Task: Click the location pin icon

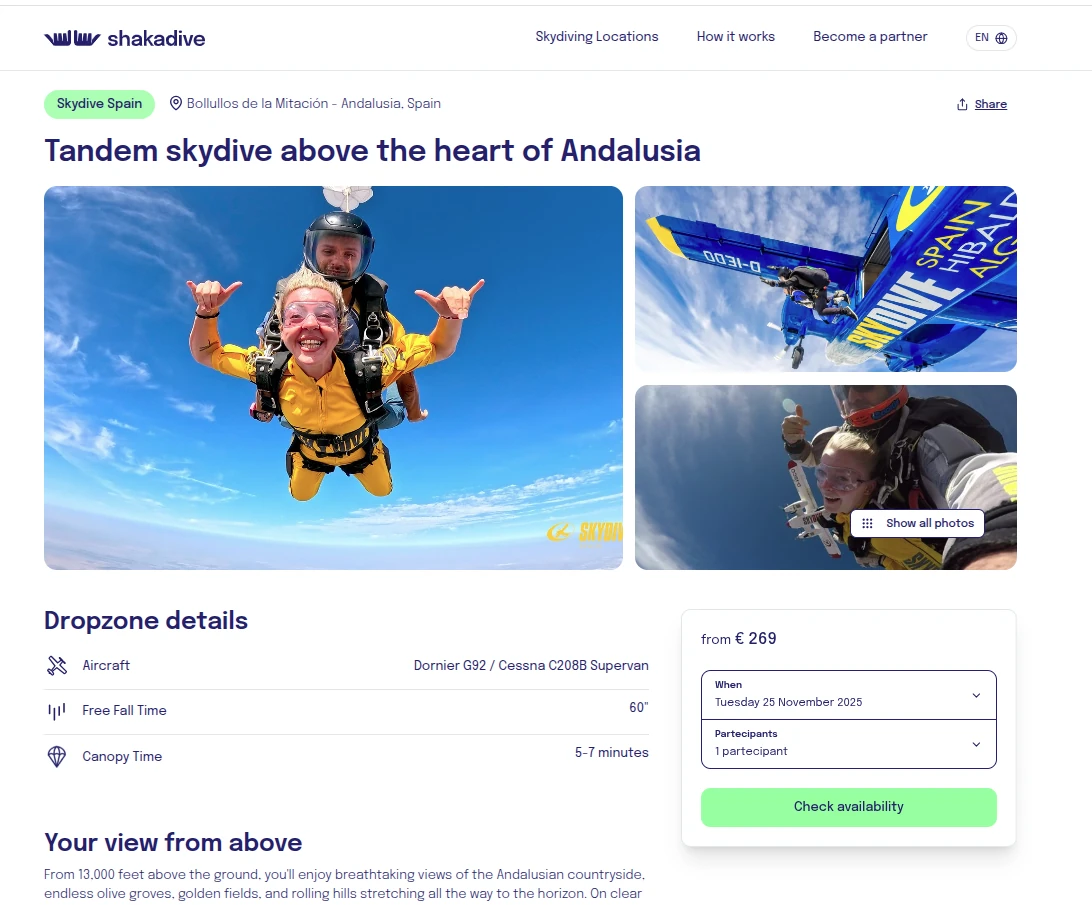Action: (176, 104)
